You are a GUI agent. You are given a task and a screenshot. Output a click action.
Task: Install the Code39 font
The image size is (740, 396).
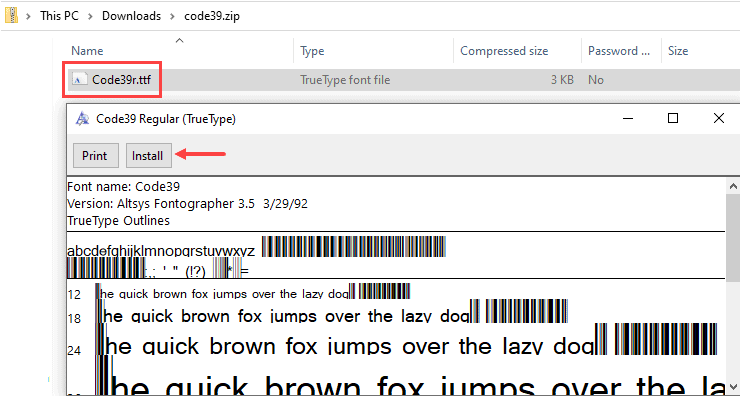click(x=148, y=156)
